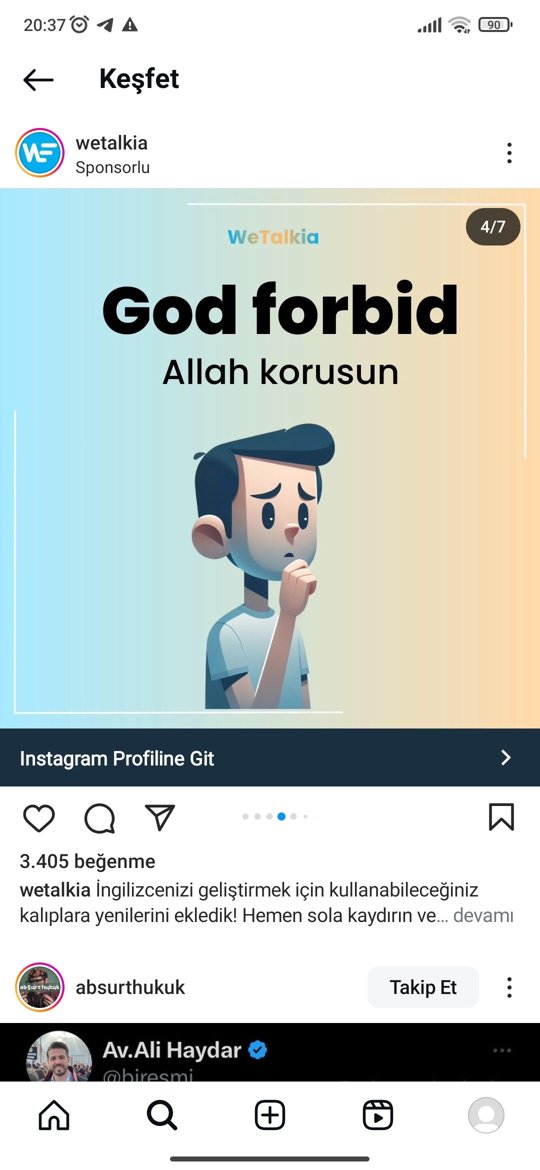This screenshot has width=540, height=1170.
Task: Go to the Home tab
Action: (54, 1116)
